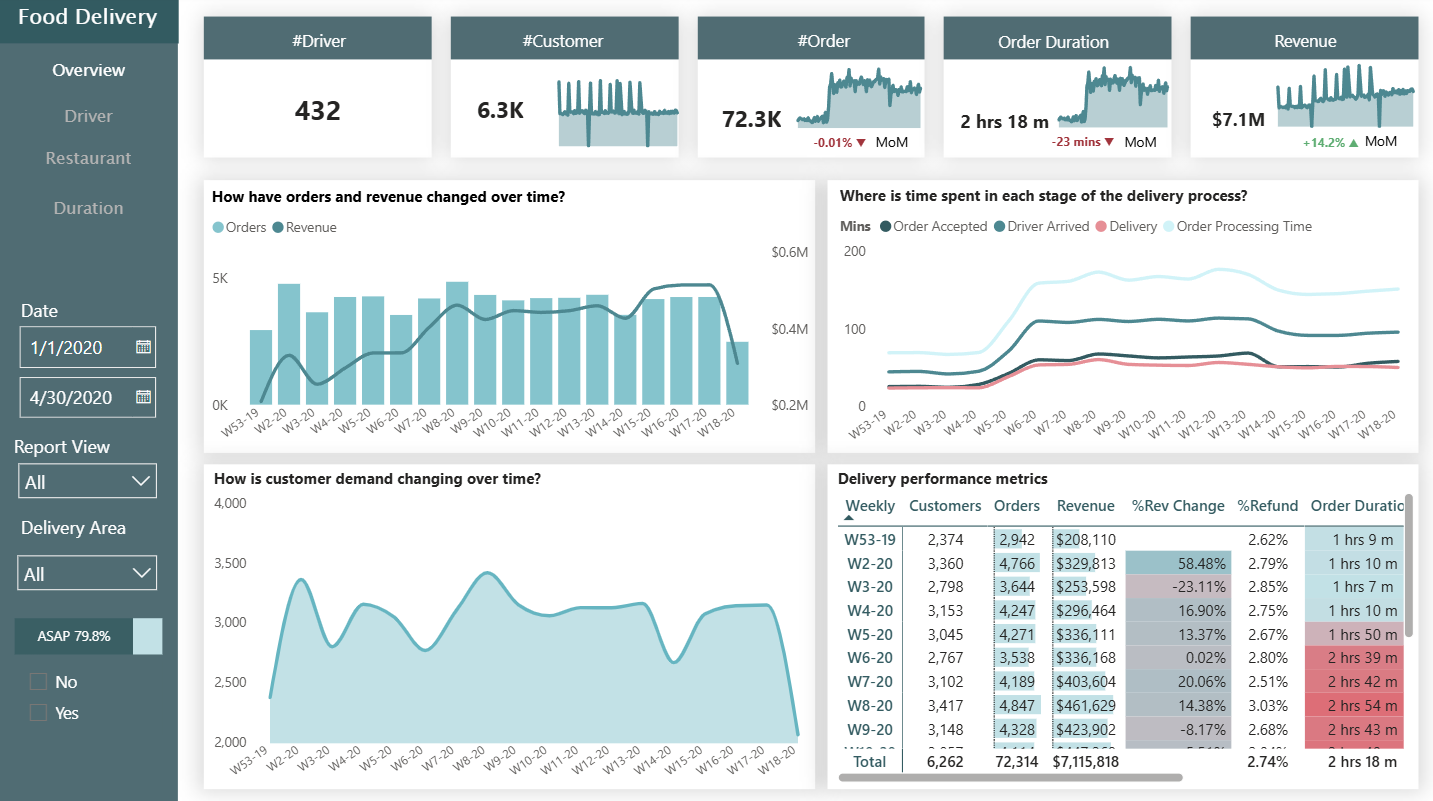This screenshot has height=801, width=1433.
Task: Click the Revenue legend marker
Action: click(278, 228)
